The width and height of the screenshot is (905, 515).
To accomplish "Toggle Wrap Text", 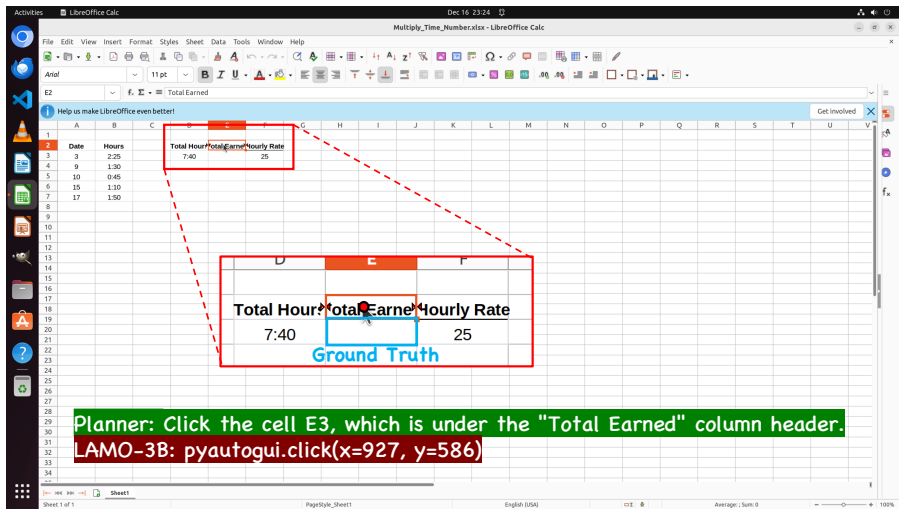I will [x=405, y=74].
